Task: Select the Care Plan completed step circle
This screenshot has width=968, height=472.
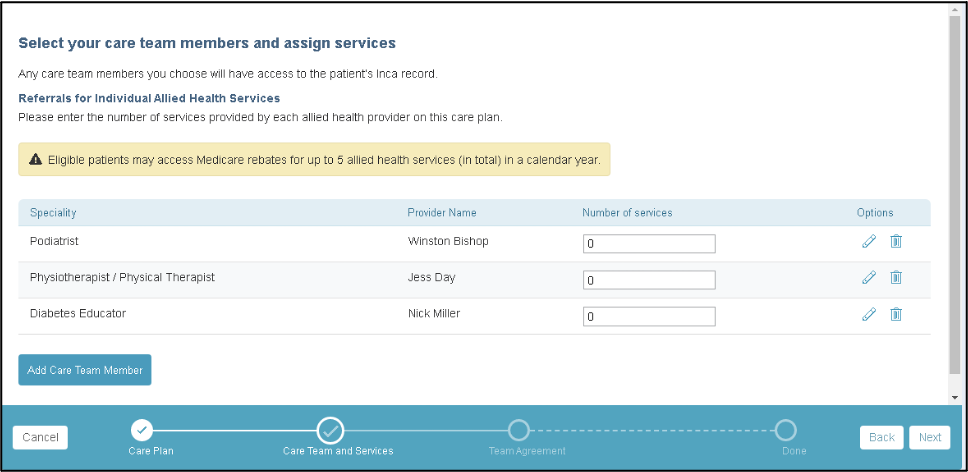Action: point(141,429)
